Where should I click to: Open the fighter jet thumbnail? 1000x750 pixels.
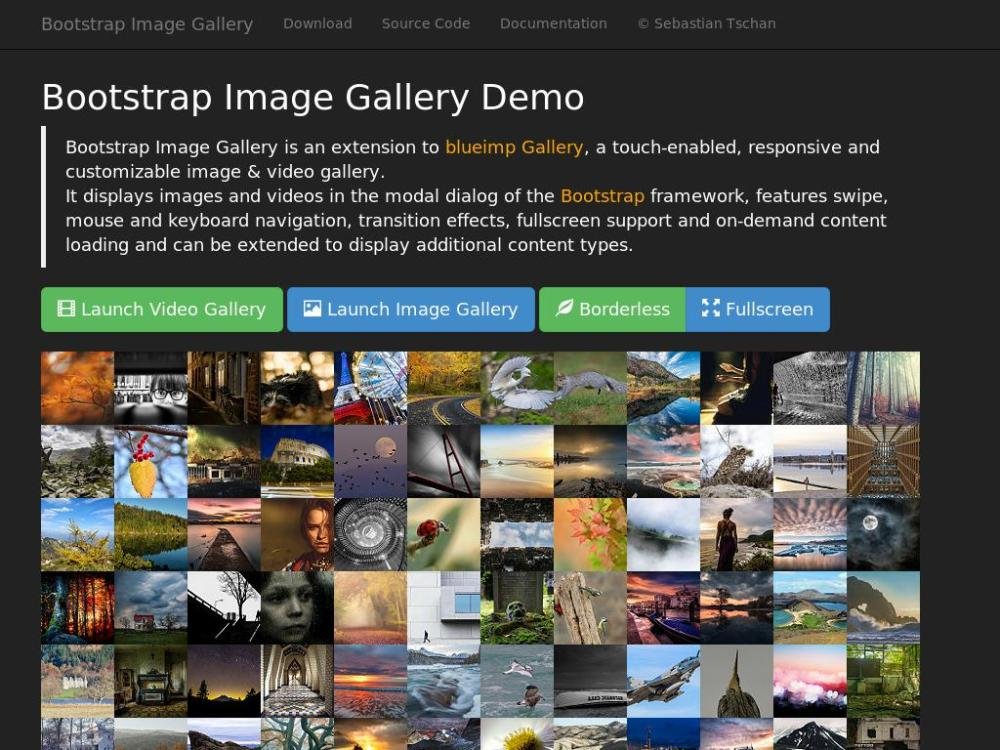663,681
